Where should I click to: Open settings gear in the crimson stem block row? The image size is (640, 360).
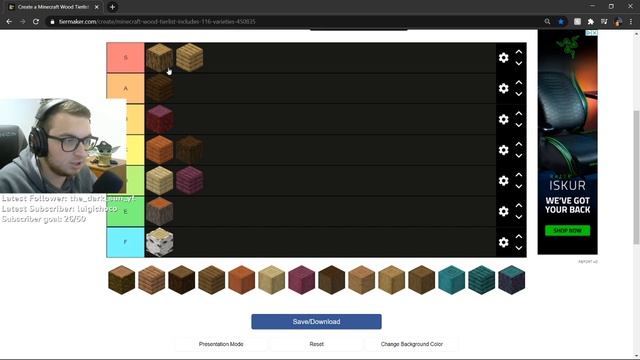(x=504, y=119)
